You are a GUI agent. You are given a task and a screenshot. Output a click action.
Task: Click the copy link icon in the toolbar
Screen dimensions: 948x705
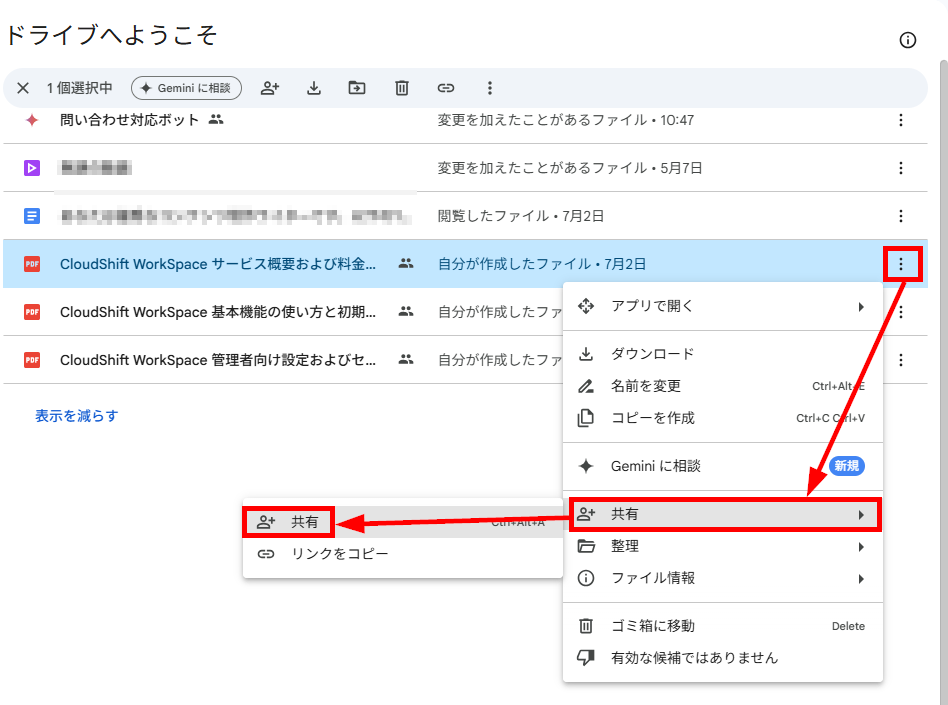click(446, 88)
